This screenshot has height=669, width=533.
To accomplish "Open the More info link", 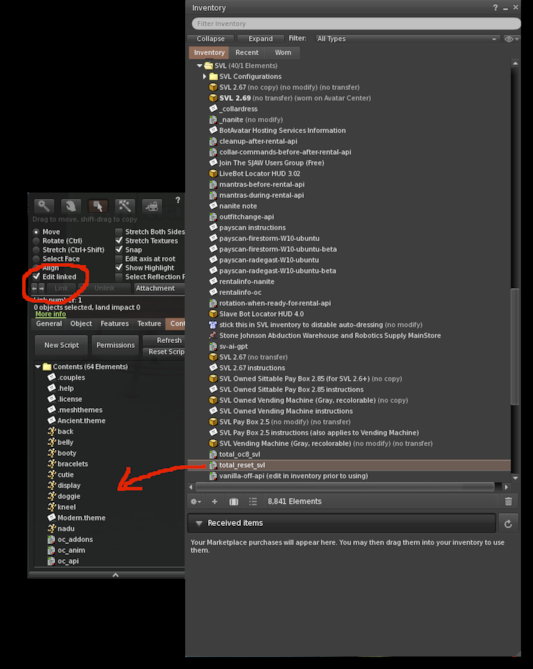I will 50,314.
